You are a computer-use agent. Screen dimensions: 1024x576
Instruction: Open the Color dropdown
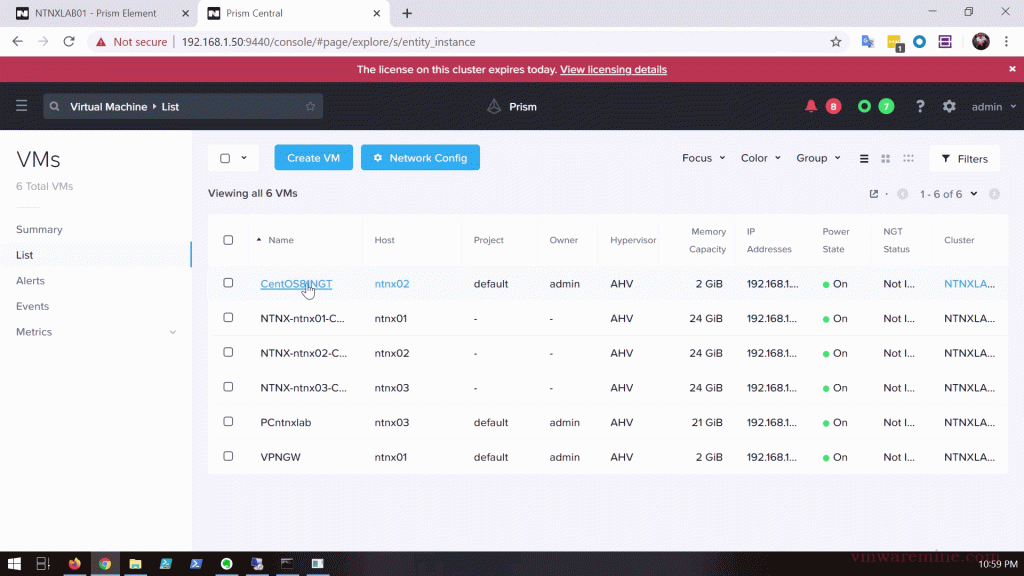pyautogui.click(x=761, y=158)
